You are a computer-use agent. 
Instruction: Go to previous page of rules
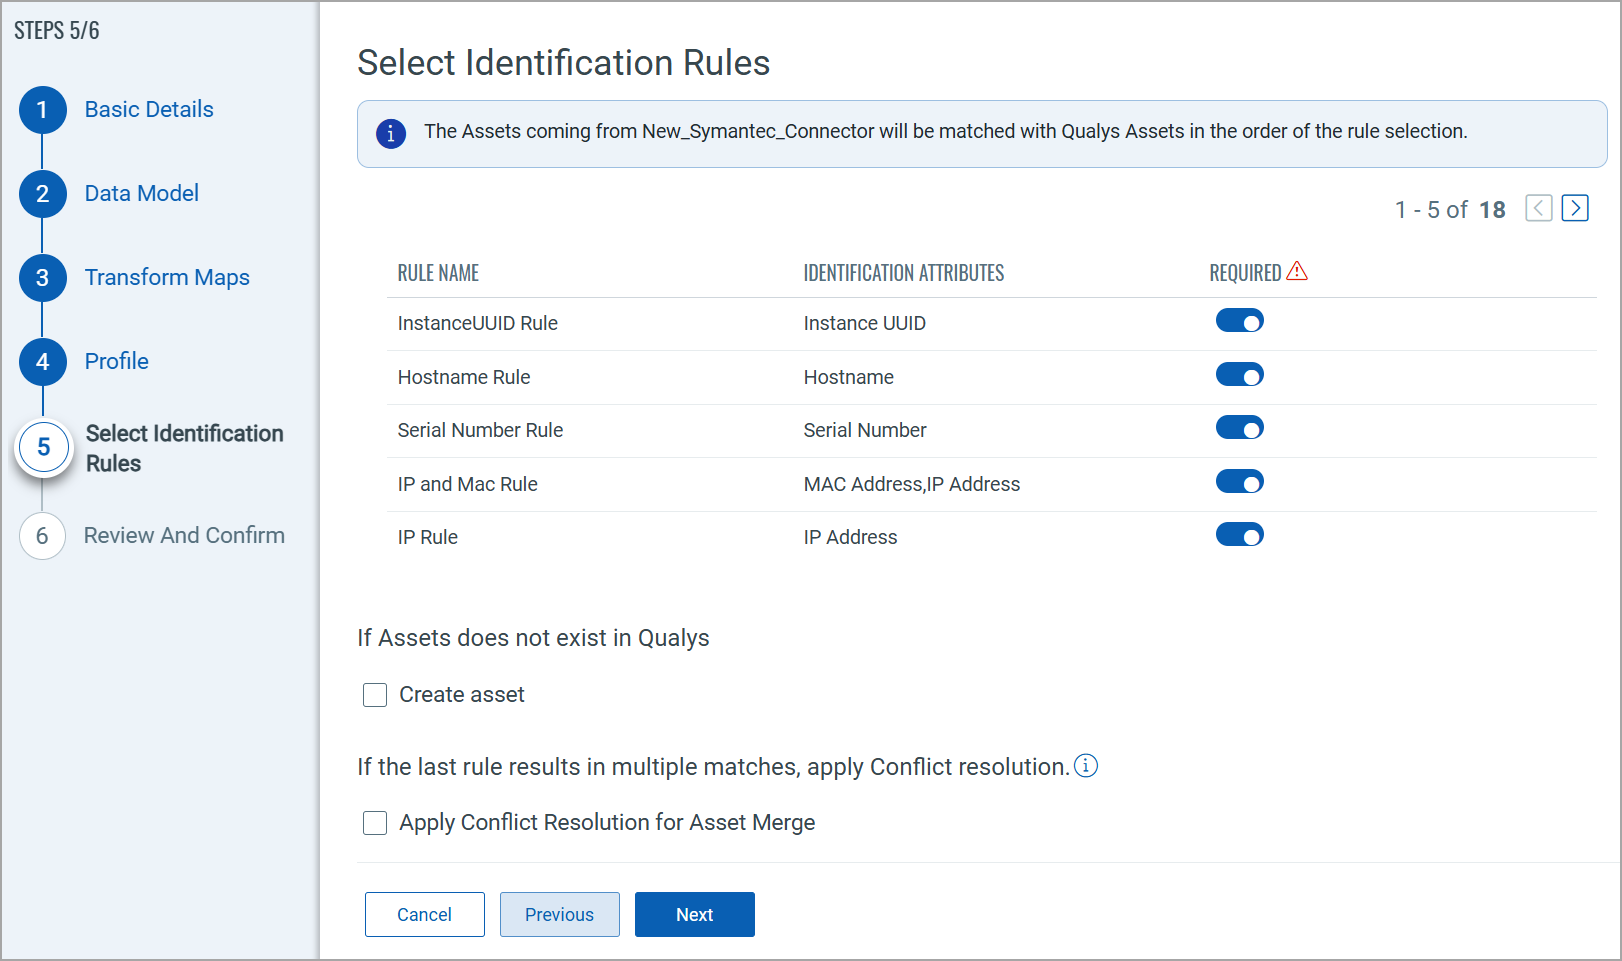[x=1539, y=208]
